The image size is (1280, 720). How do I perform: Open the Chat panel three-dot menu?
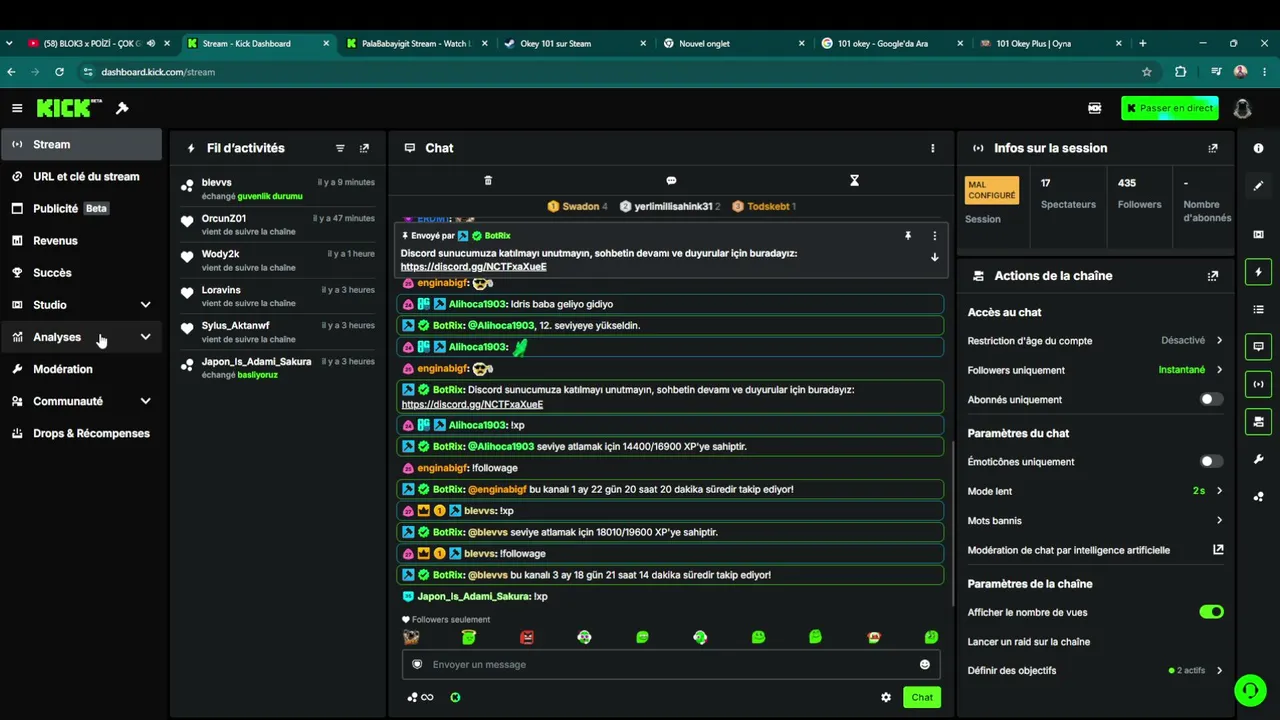click(933, 148)
